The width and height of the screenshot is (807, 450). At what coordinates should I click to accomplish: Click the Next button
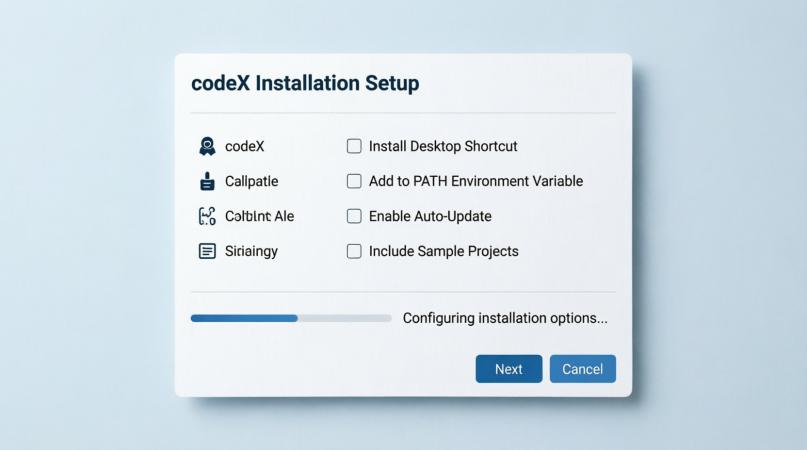click(x=508, y=369)
